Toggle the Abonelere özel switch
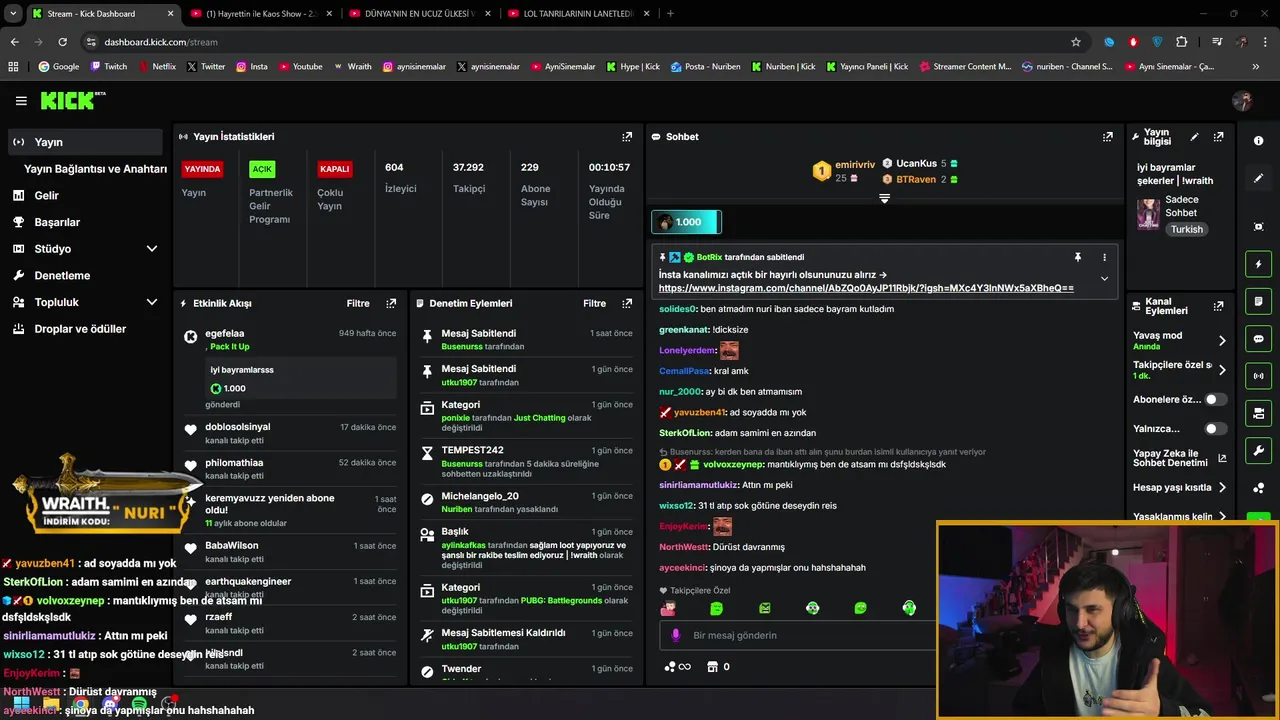Screen dimensions: 1280x720 [1215, 399]
